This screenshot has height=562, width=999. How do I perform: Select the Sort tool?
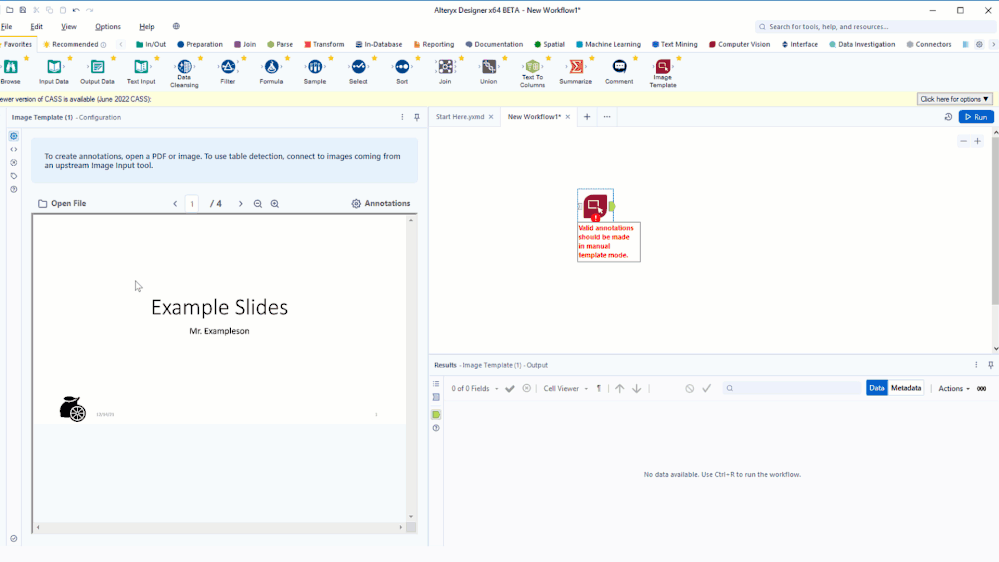point(402,71)
